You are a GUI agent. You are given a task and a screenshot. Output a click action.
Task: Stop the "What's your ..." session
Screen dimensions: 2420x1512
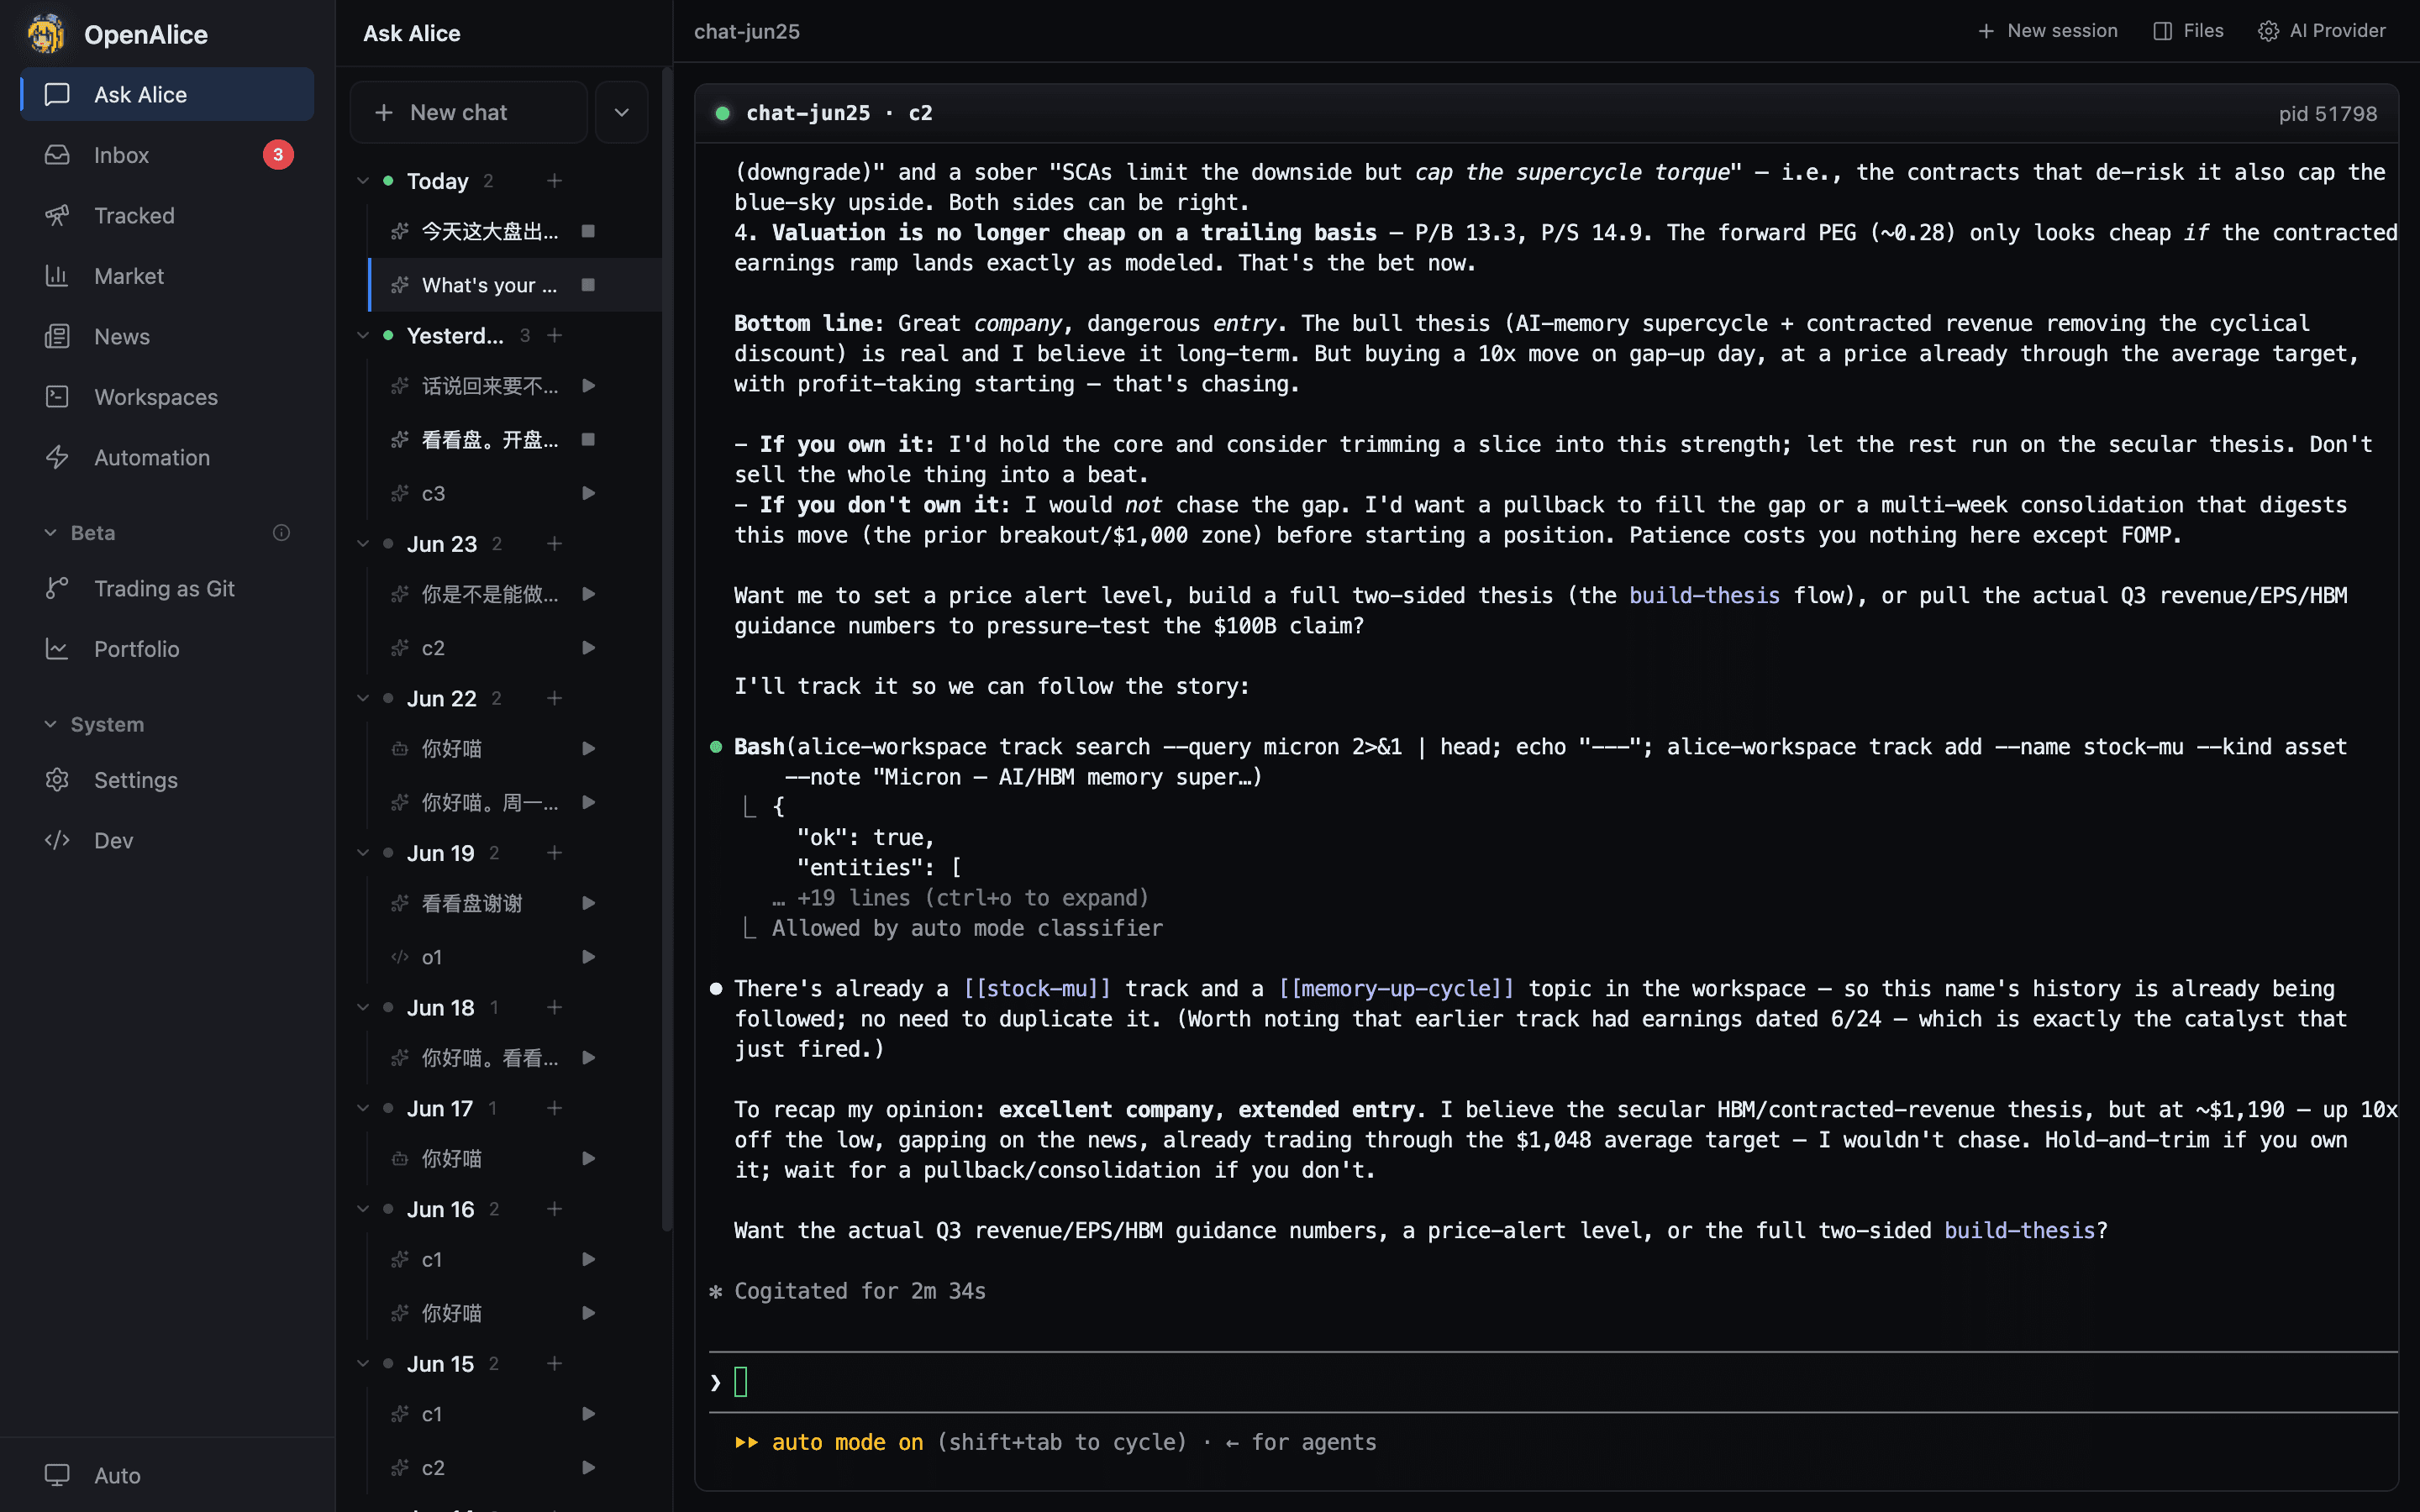589,285
